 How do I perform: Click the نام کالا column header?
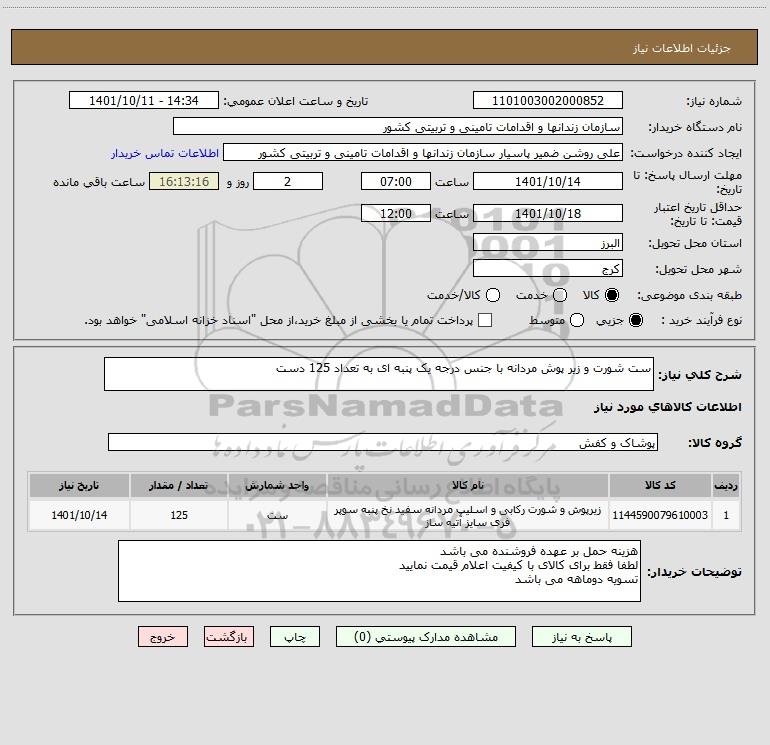click(468, 485)
